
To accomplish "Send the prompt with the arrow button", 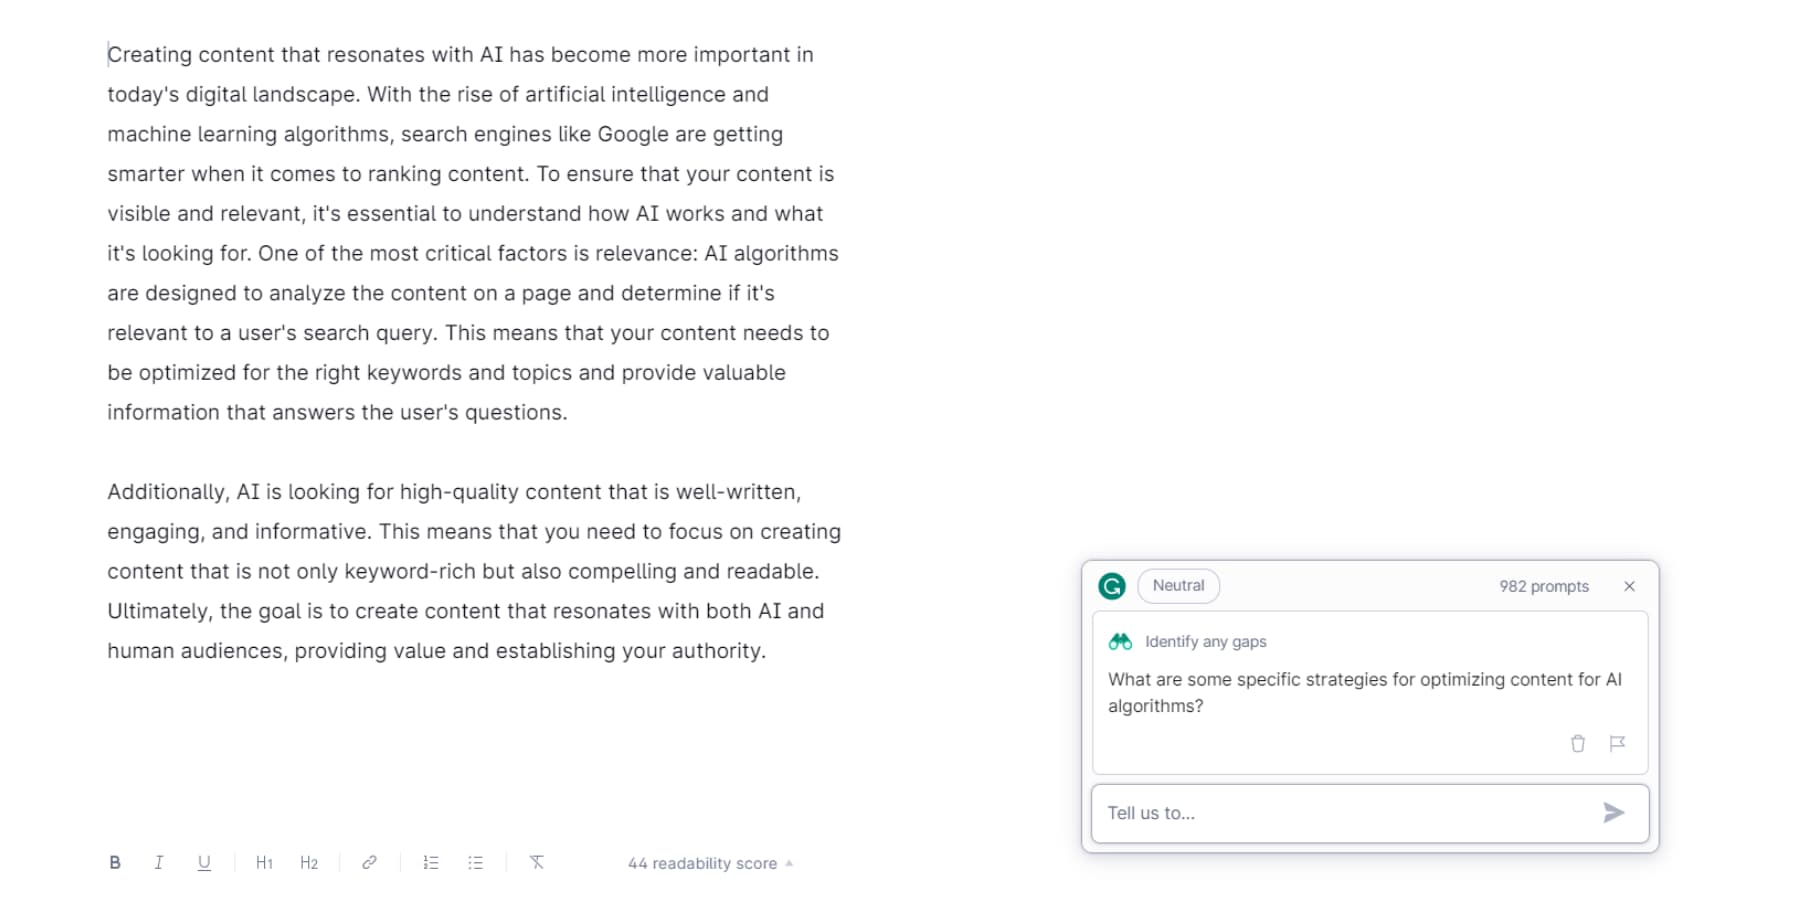I will tap(1613, 813).
